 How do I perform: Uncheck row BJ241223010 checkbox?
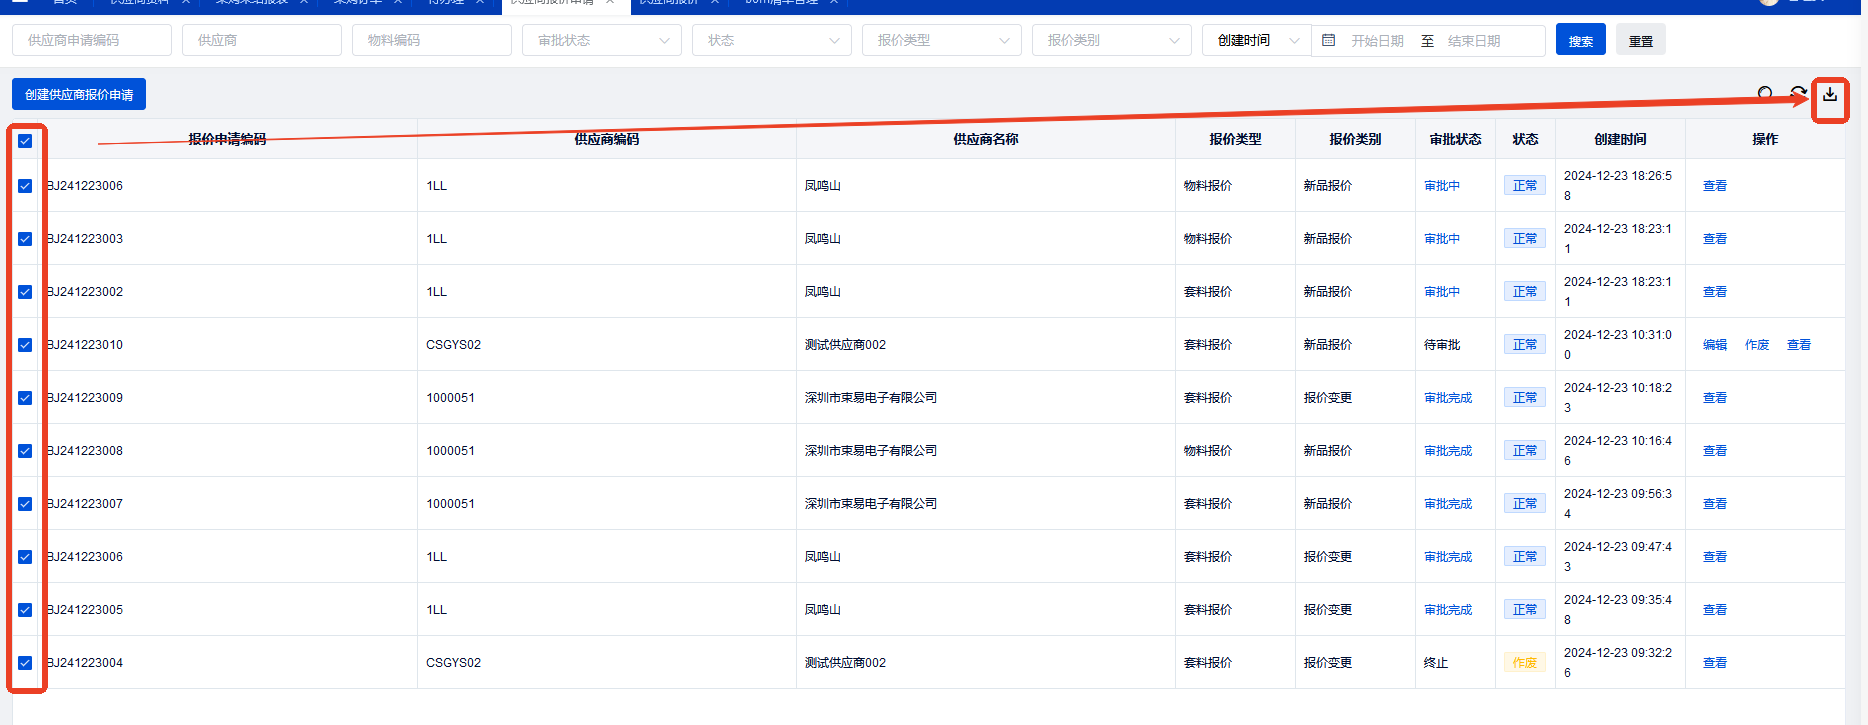pos(25,345)
